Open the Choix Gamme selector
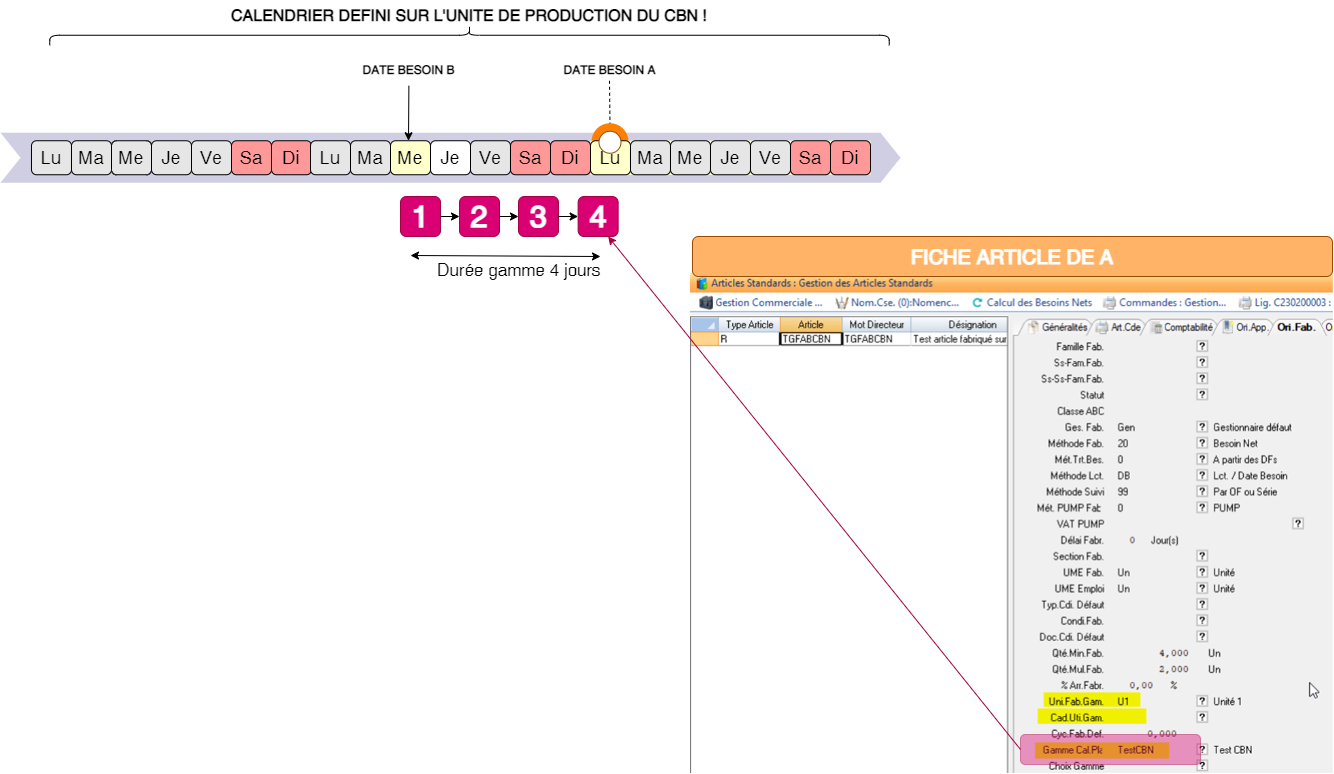 pos(1201,766)
